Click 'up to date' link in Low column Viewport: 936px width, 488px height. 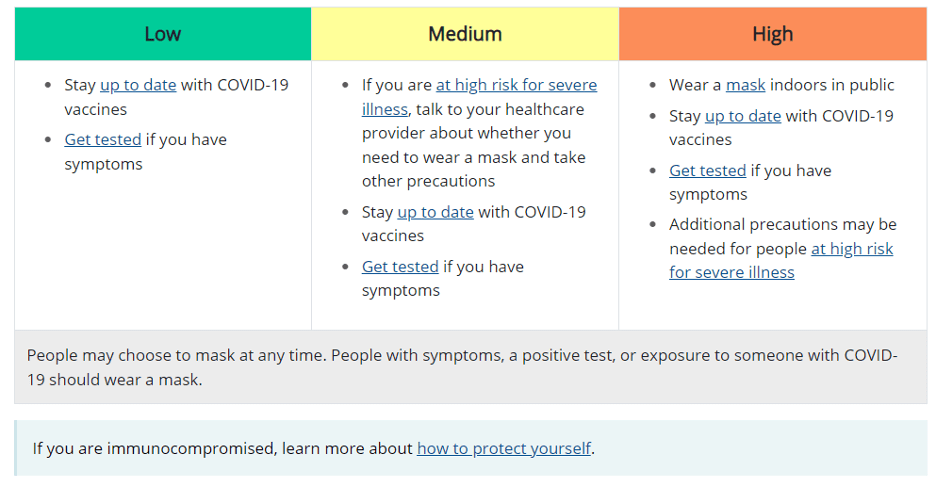pos(138,85)
